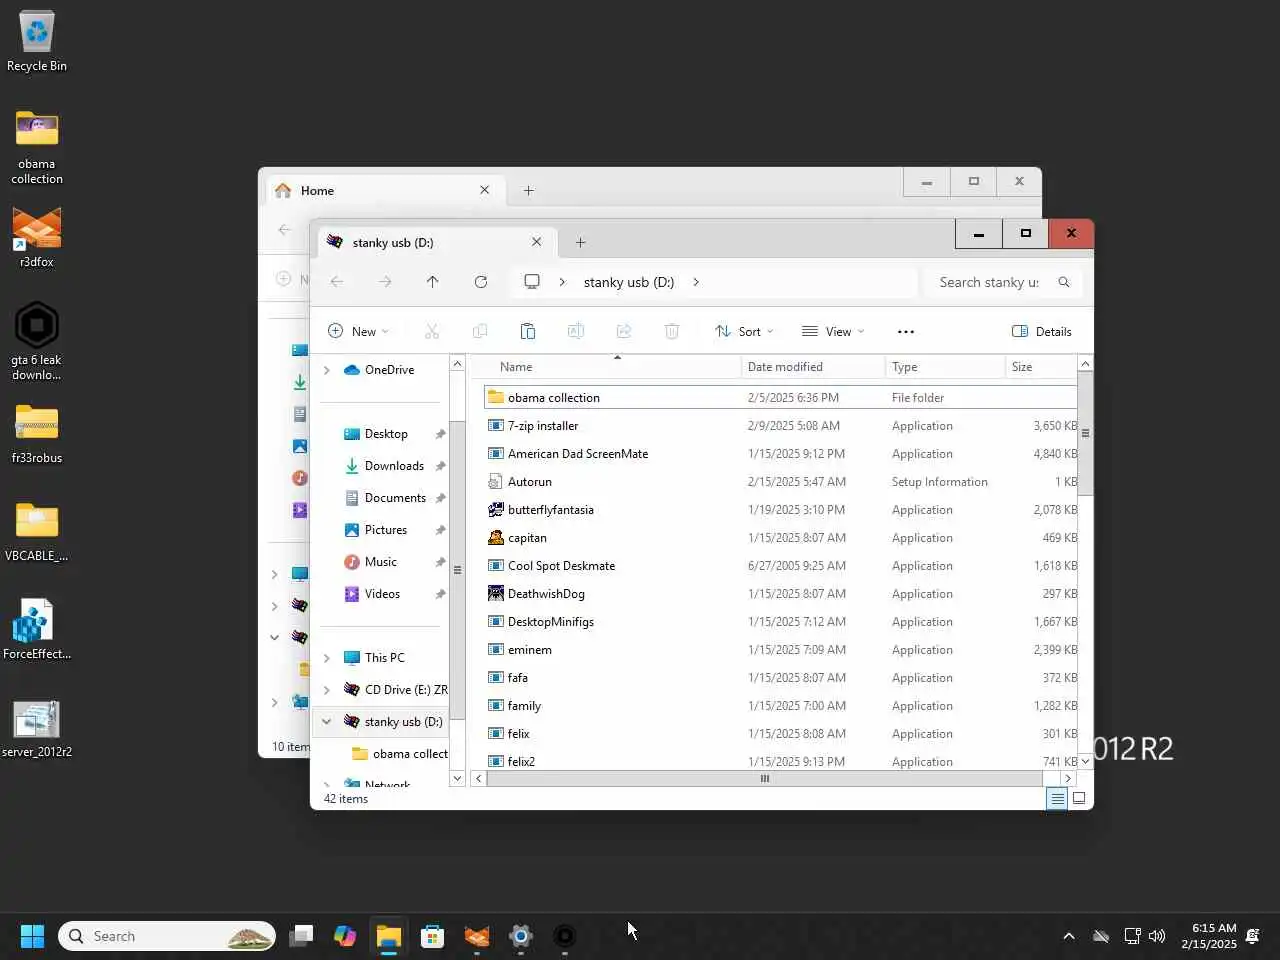Click the Paste clipboard icon
1280x960 pixels.
click(x=528, y=331)
